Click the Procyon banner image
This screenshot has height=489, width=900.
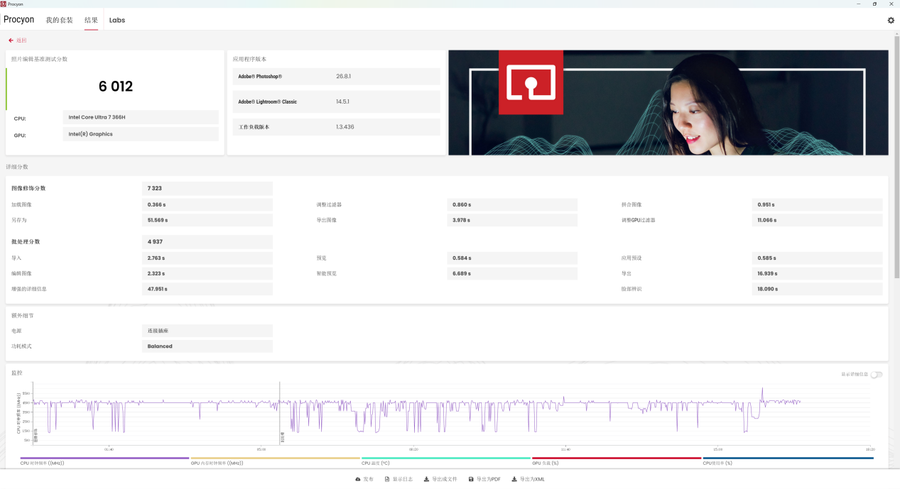click(x=668, y=102)
